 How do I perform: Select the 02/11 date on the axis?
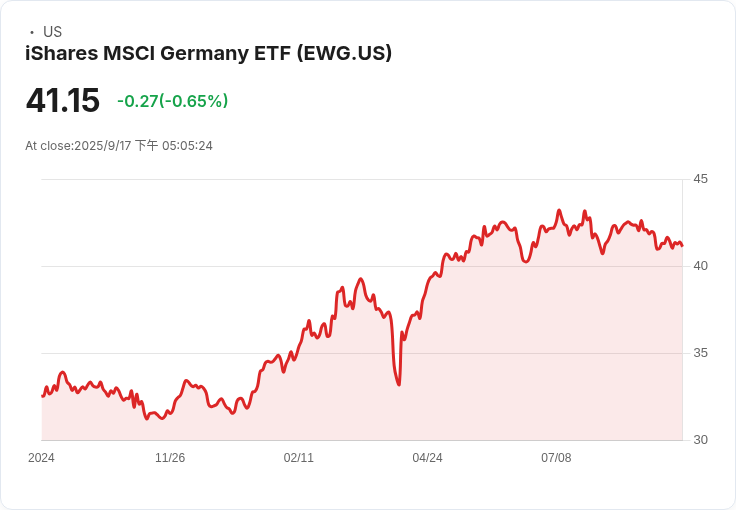pos(299,458)
